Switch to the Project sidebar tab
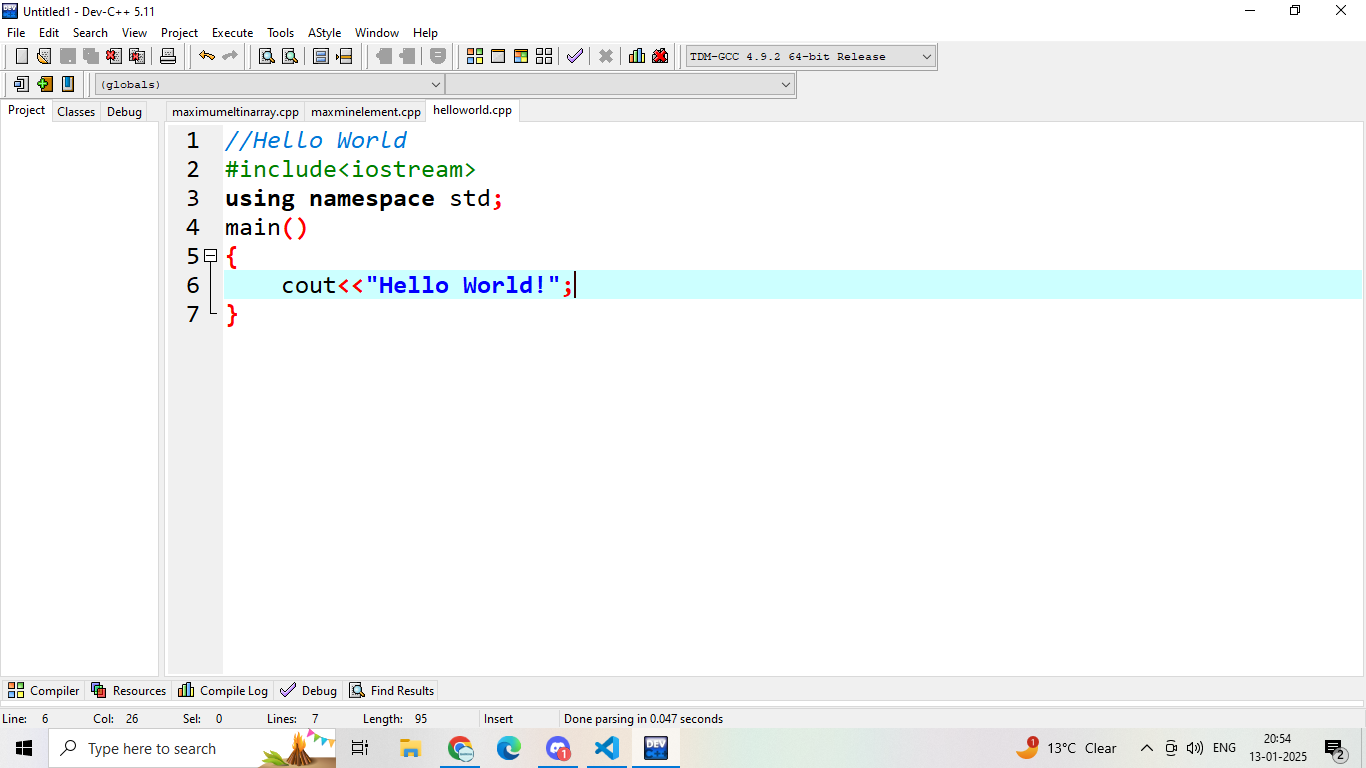This screenshot has width=1366, height=768. (27, 110)
